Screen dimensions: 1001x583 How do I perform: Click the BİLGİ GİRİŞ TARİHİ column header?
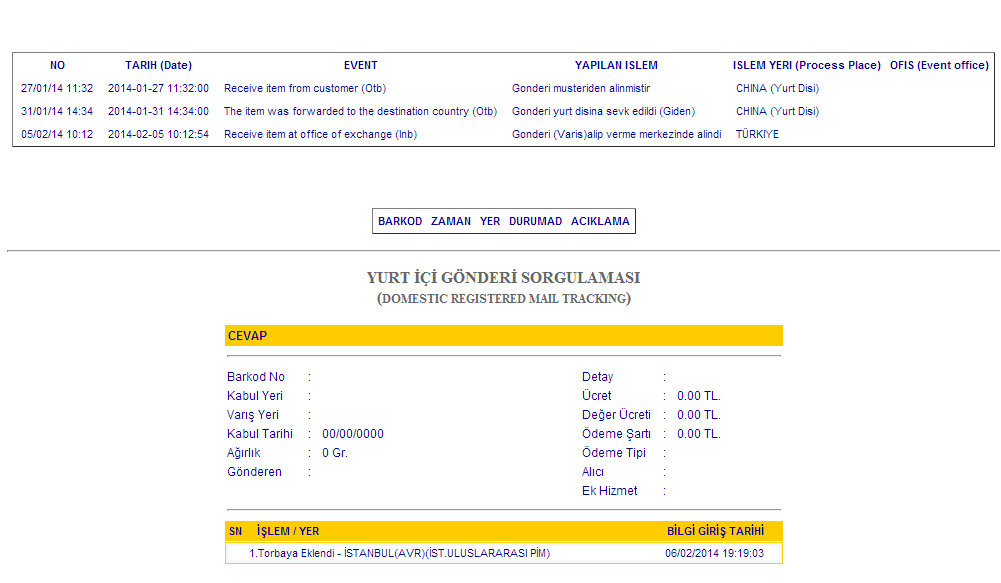click(716, 531)
